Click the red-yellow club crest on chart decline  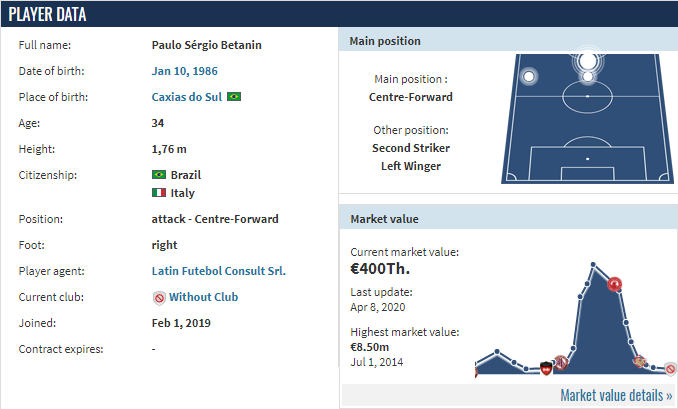(x=639, y=361)
